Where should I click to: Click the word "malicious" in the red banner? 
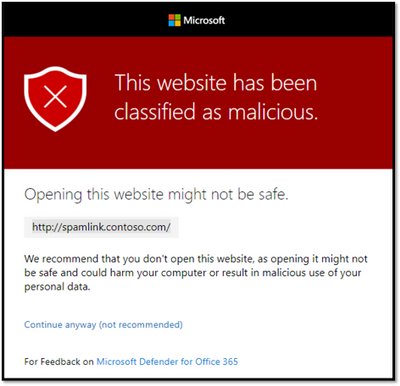click(273, 111)
